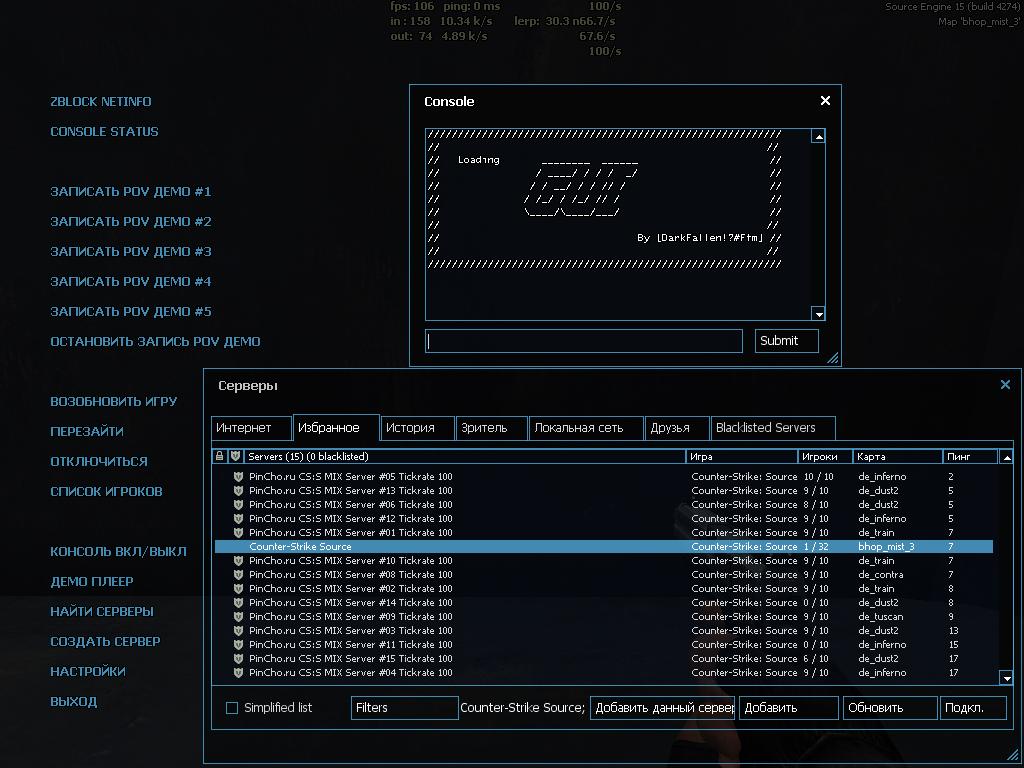Start ЗАПИСАТЬ POV ДЕМО #4
The width and height of the screenshot is (1024, 768).
131,282
